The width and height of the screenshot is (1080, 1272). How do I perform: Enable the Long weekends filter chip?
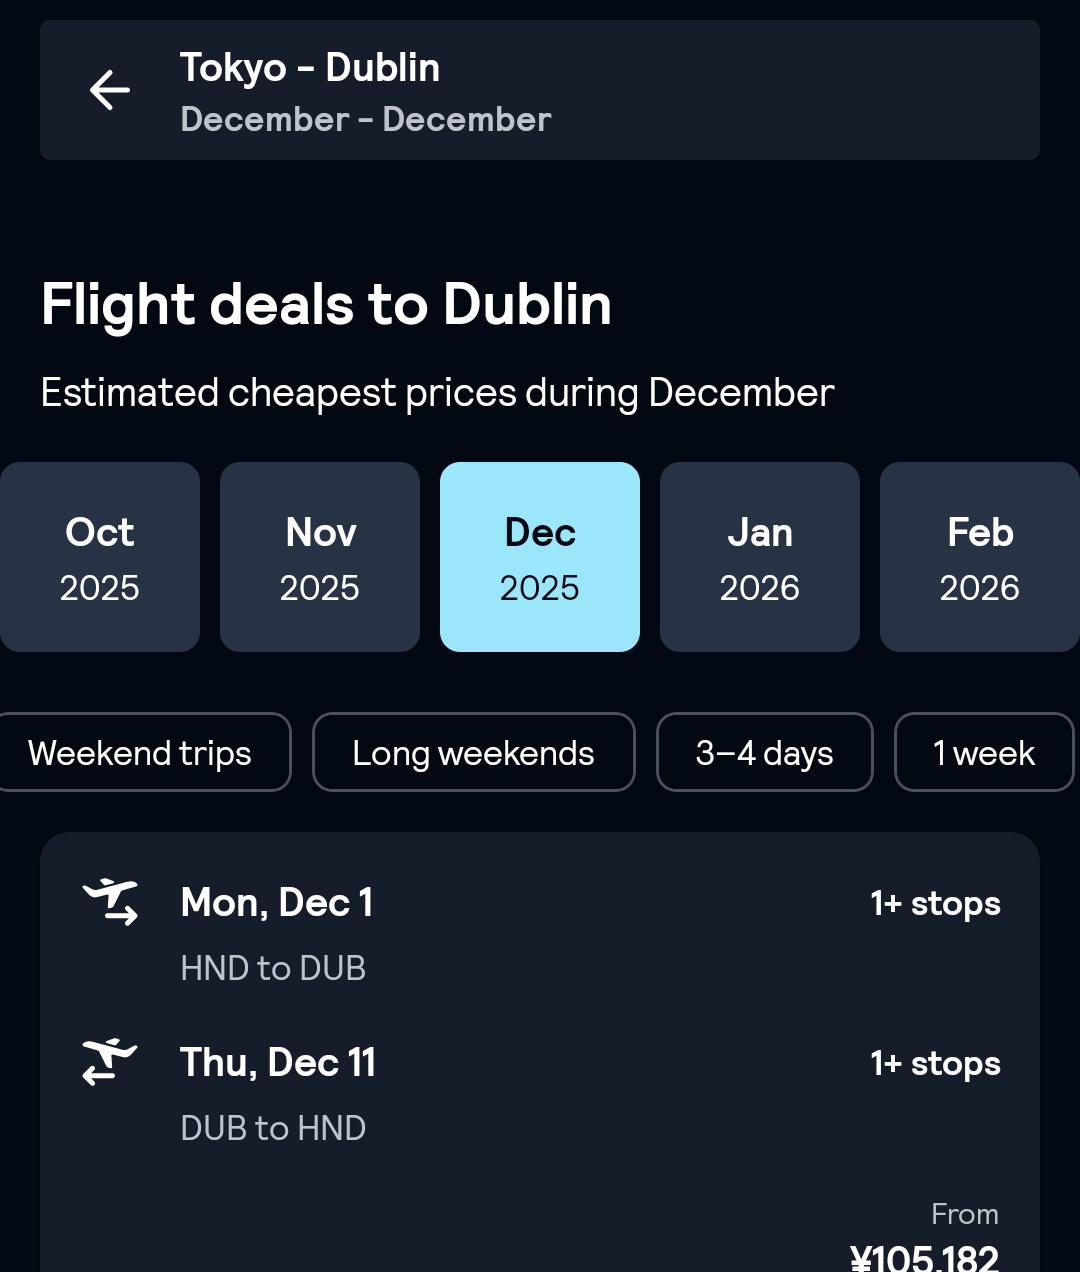[x=473, y=753]
